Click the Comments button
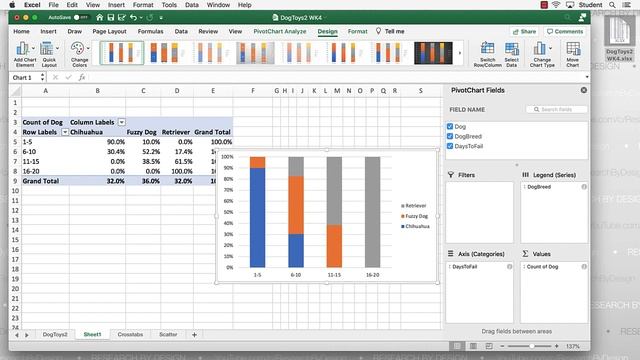Screen dimensions: 640x360 click(x=565, y=31)
